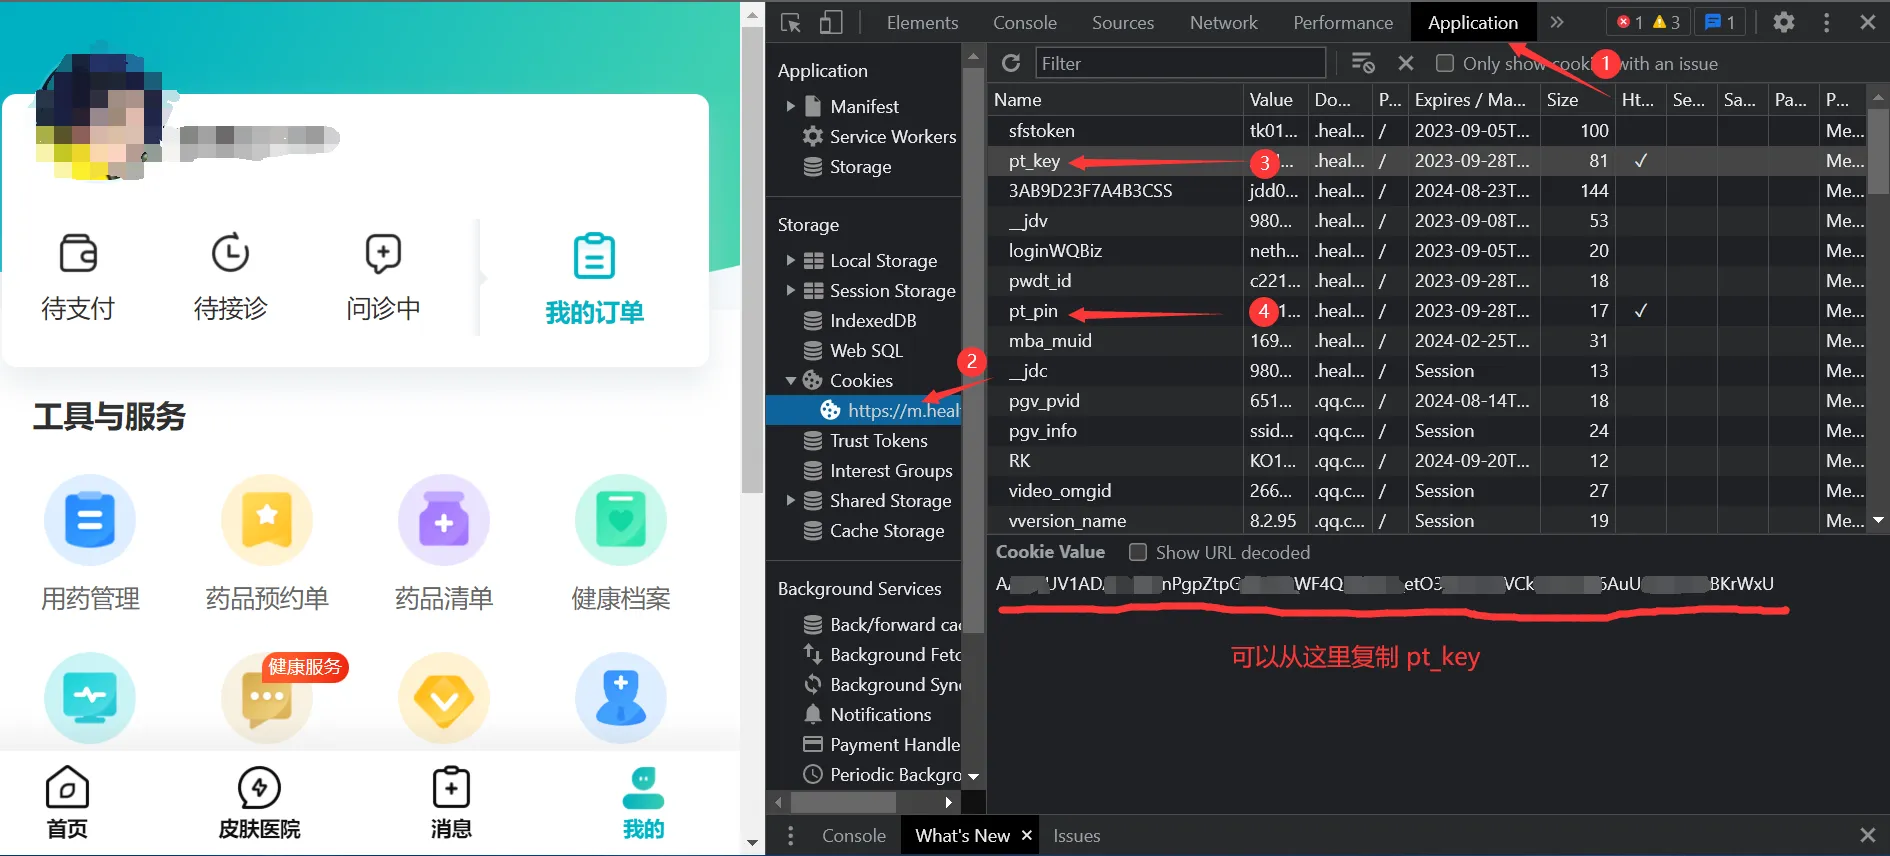
Task: Toggle the device toolbar icon
Action: click(831, 23)
